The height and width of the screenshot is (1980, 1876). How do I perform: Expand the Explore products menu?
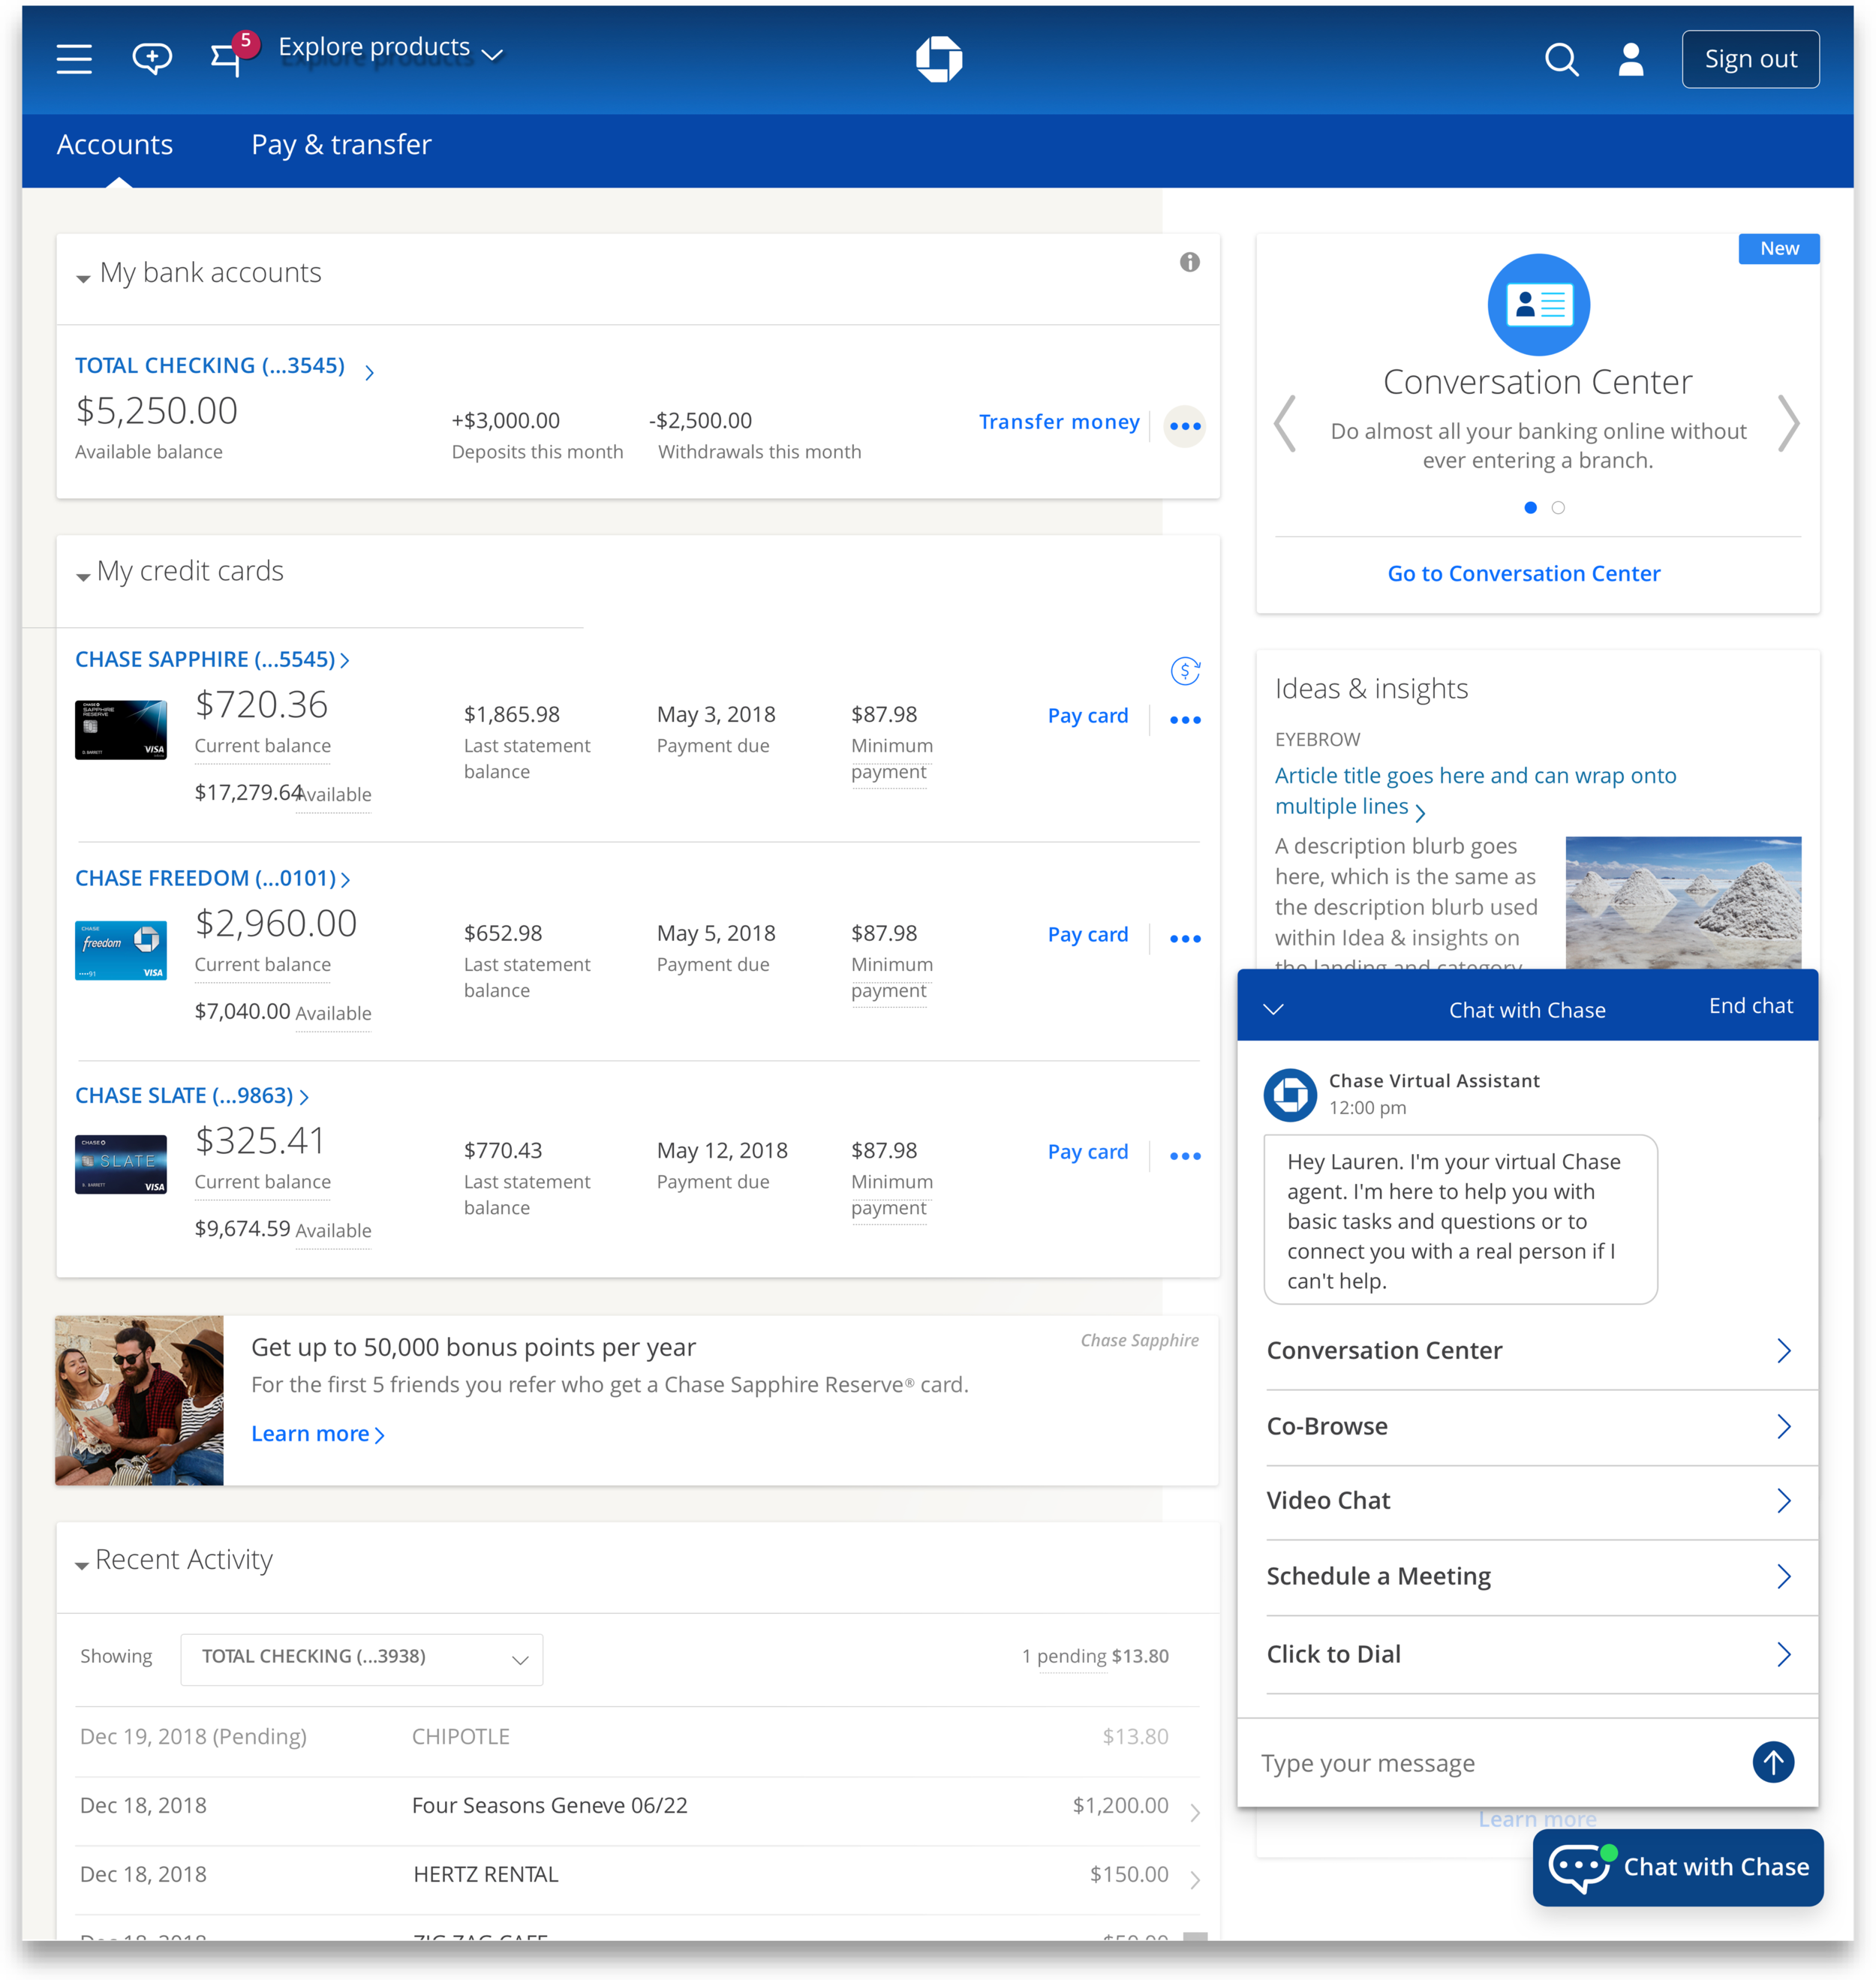(390, 48)
